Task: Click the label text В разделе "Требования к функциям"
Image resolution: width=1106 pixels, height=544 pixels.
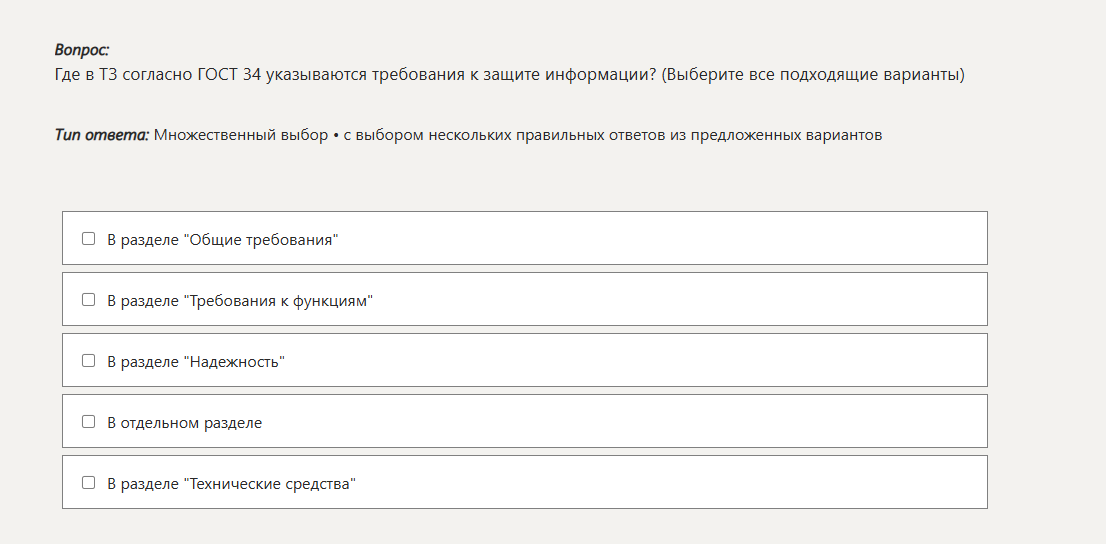Action: [240, 301]
